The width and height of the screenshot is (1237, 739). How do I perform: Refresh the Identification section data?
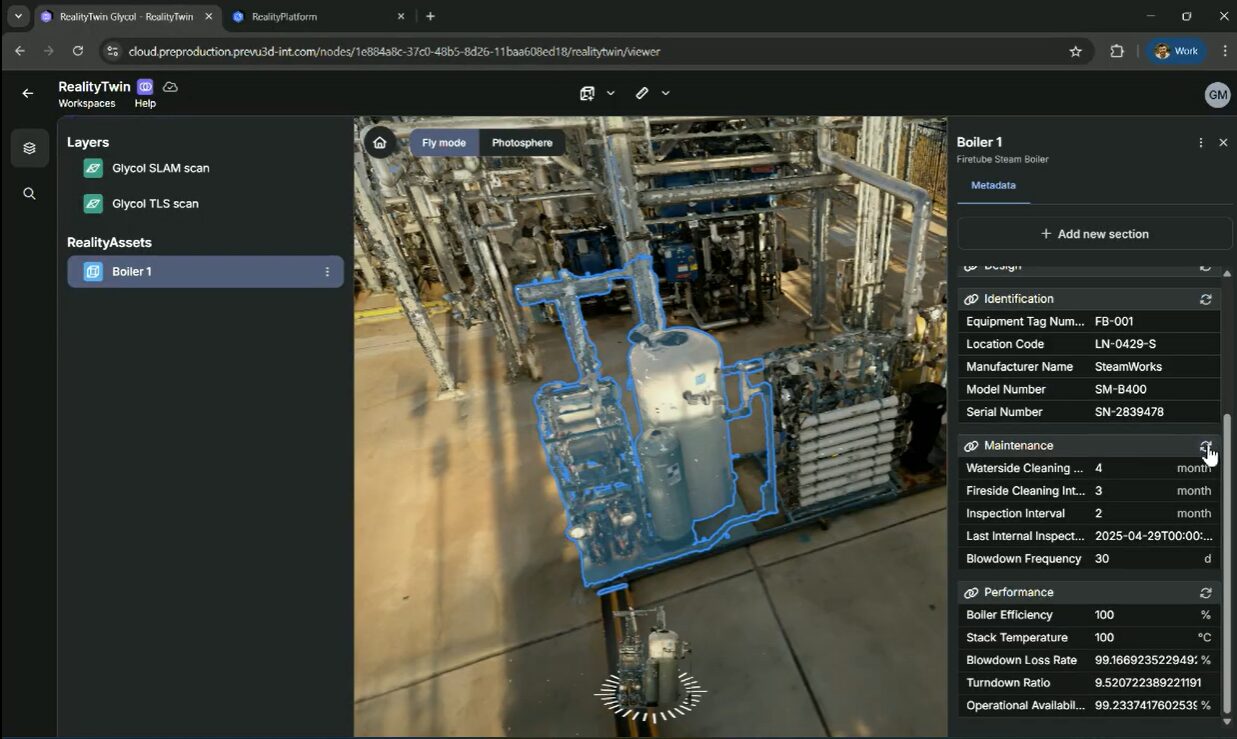coord(1206,299)
